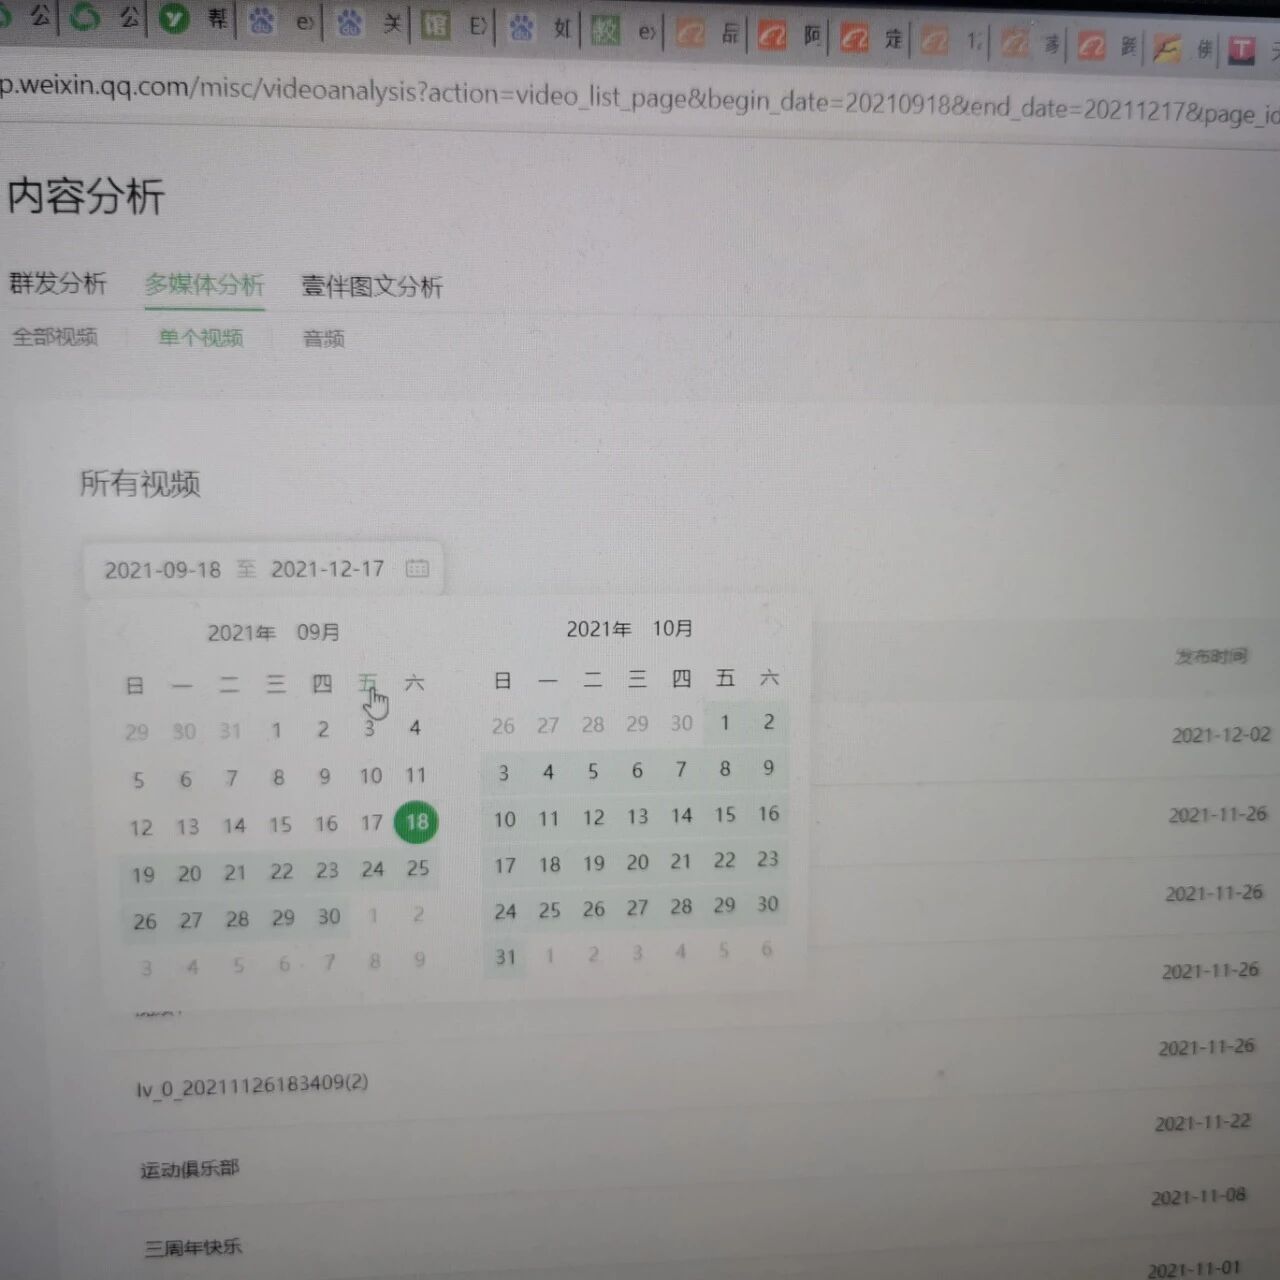Select September 15 in the calendar
This screenshot has width=1280, height=1280.
pos(280,825)
